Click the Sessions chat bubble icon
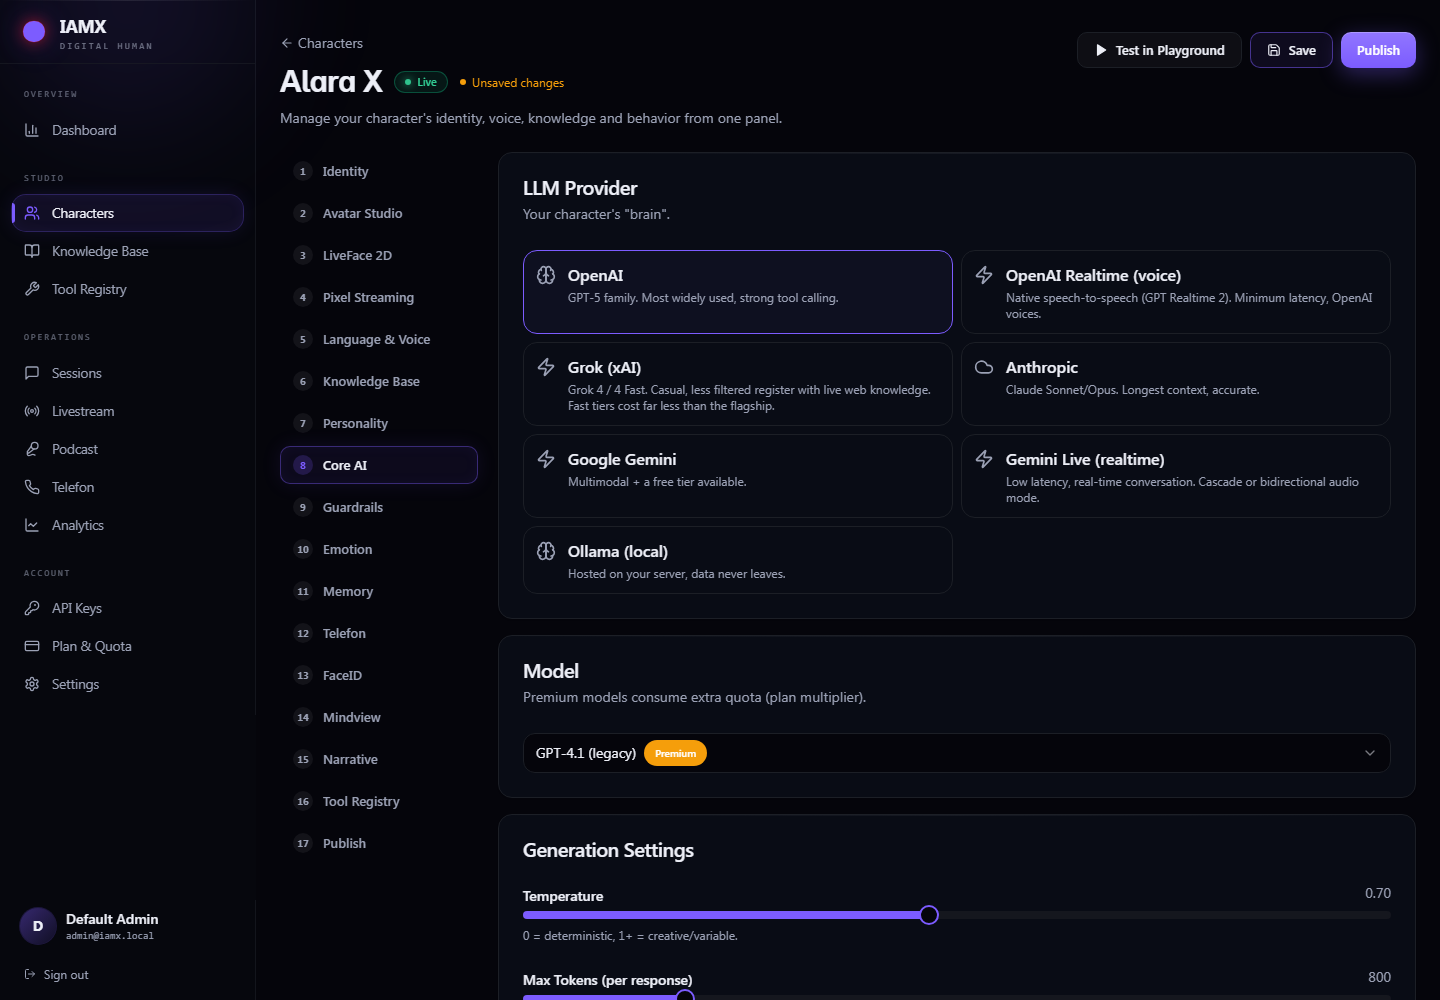The height and width of the screenshot is (1000, 1440). 32,373
